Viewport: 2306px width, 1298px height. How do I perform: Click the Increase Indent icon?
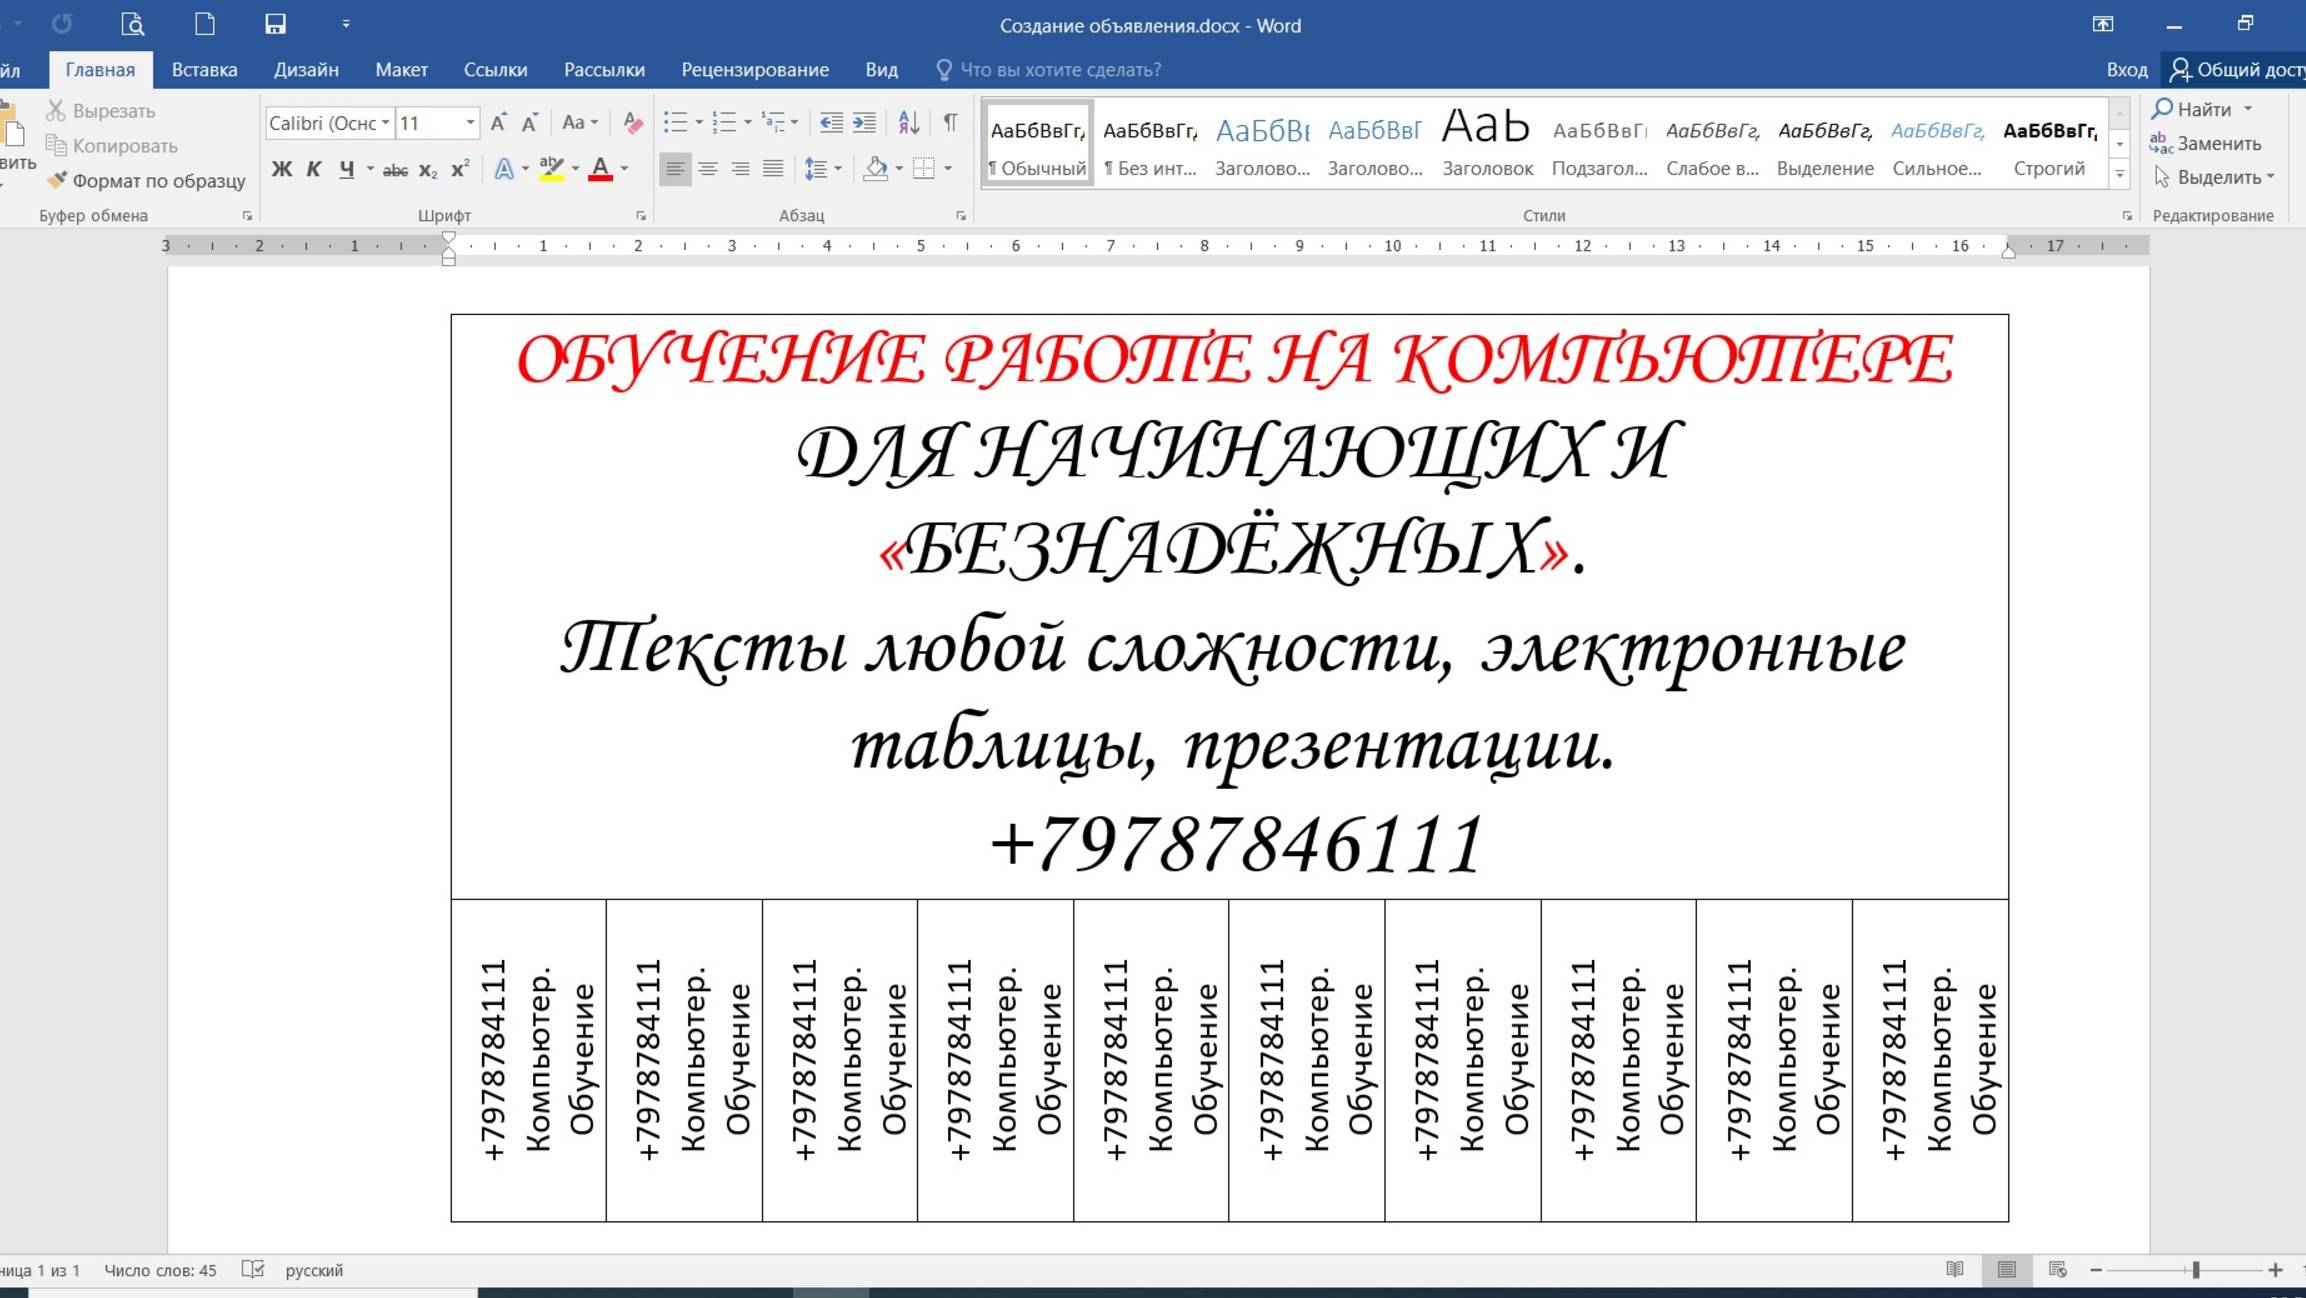(864, 123)
